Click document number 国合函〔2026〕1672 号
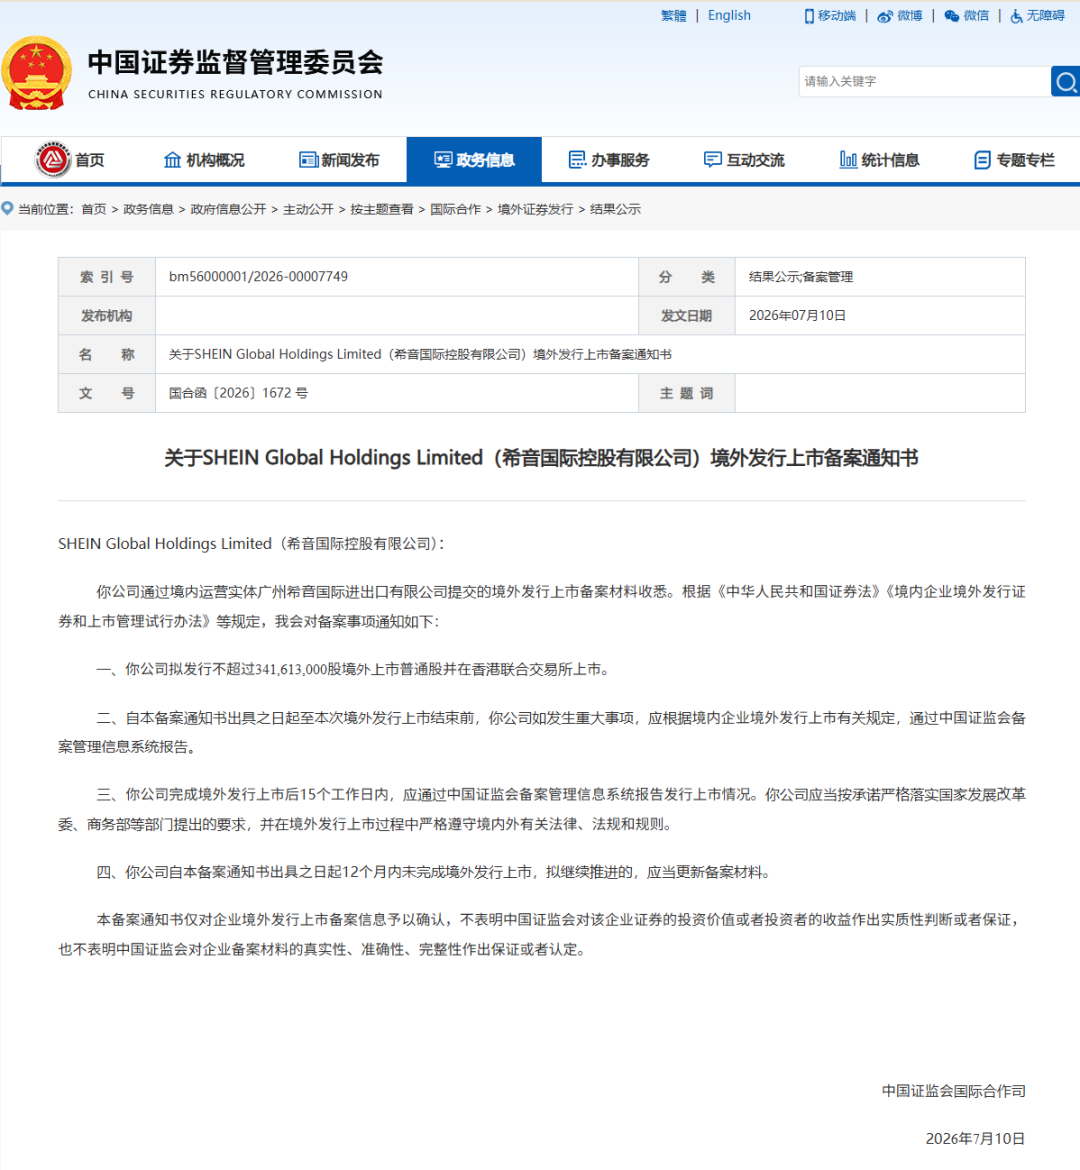Screen dimensions: 1080x1170 click(x=238, y=393)
